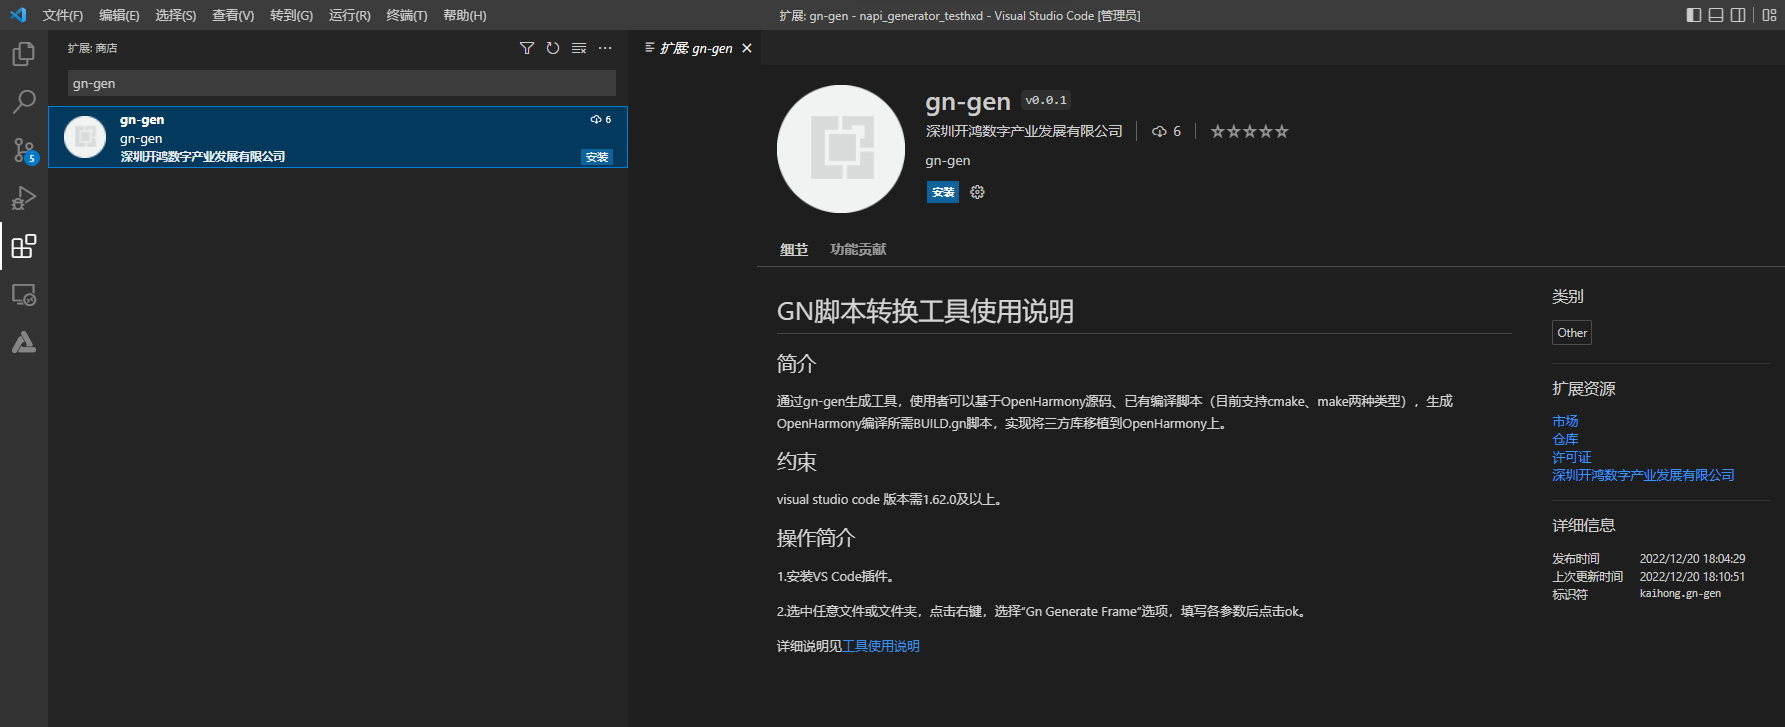Click the blue 安装 button on detail page
The height and width of the screenshot is (727, 1785).
pos(943,192)
